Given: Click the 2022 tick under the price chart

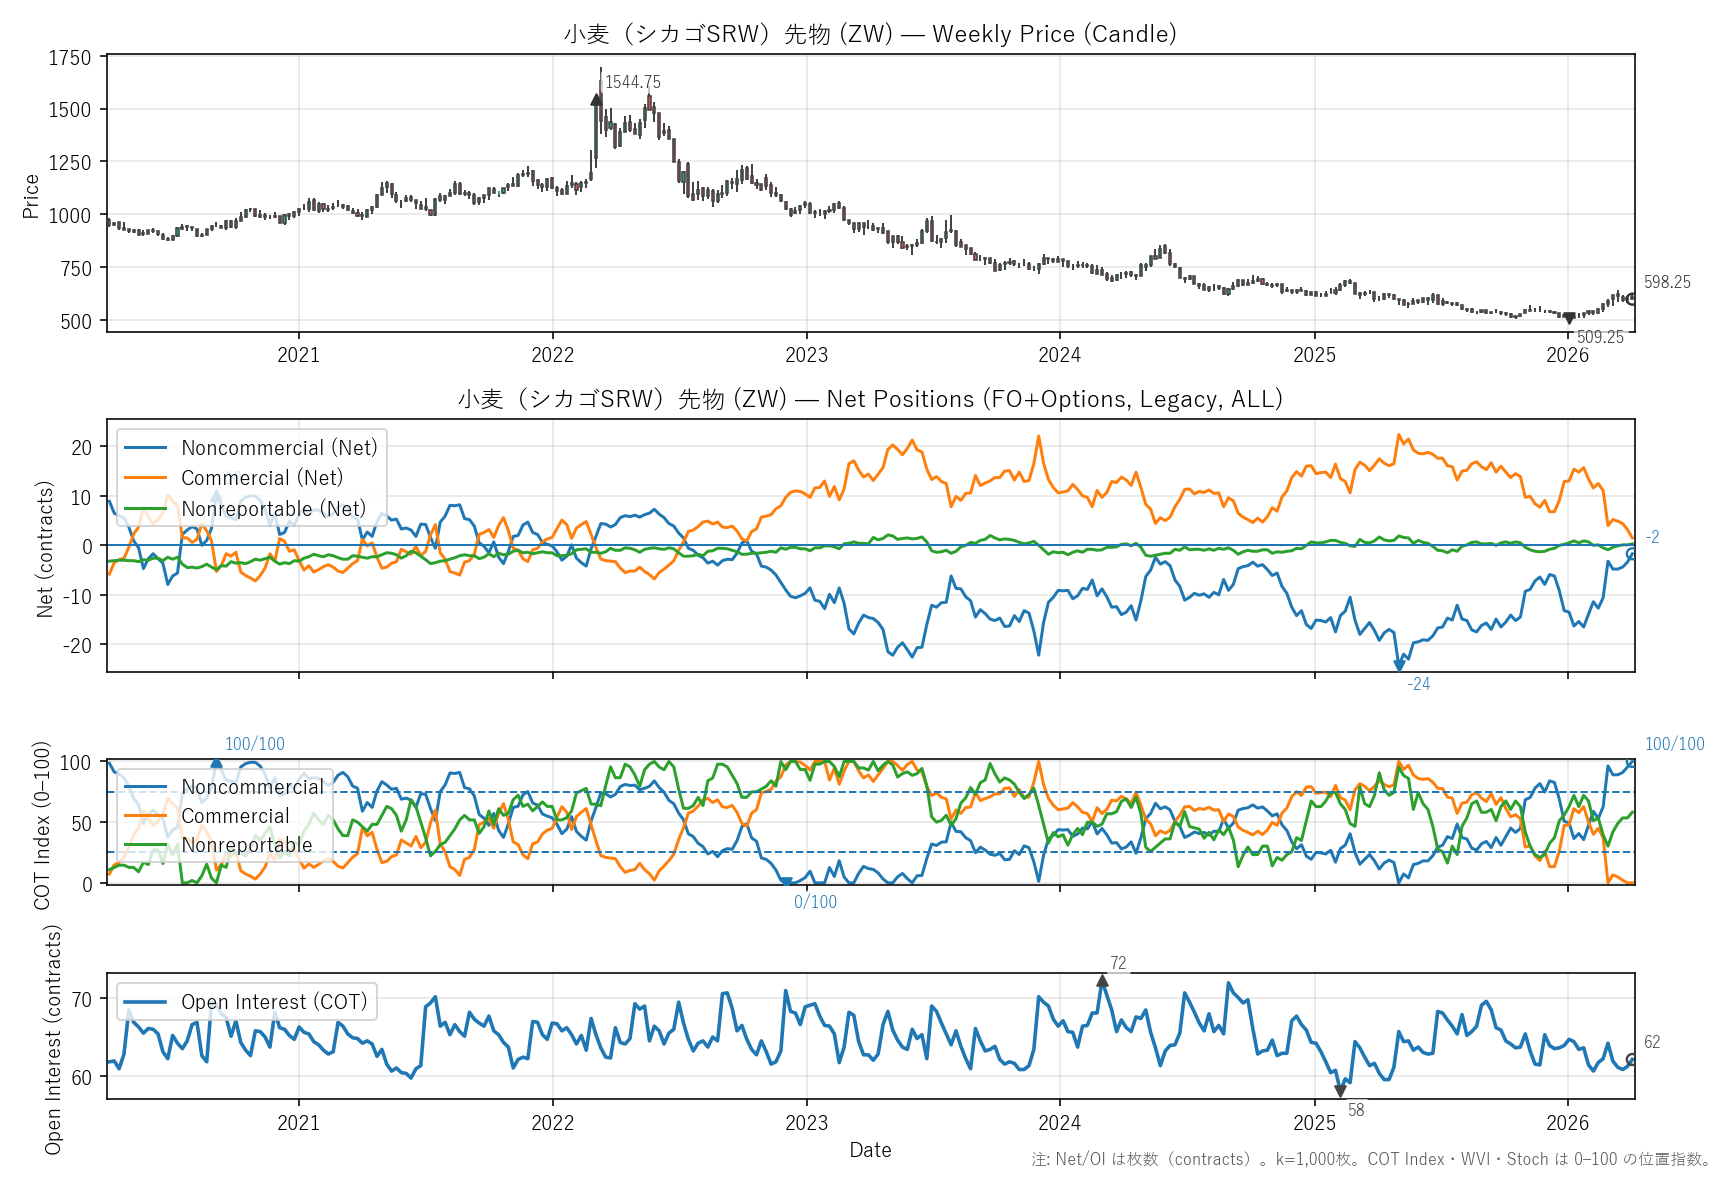Looking at the screenshot, I should [x=552, y=355].
